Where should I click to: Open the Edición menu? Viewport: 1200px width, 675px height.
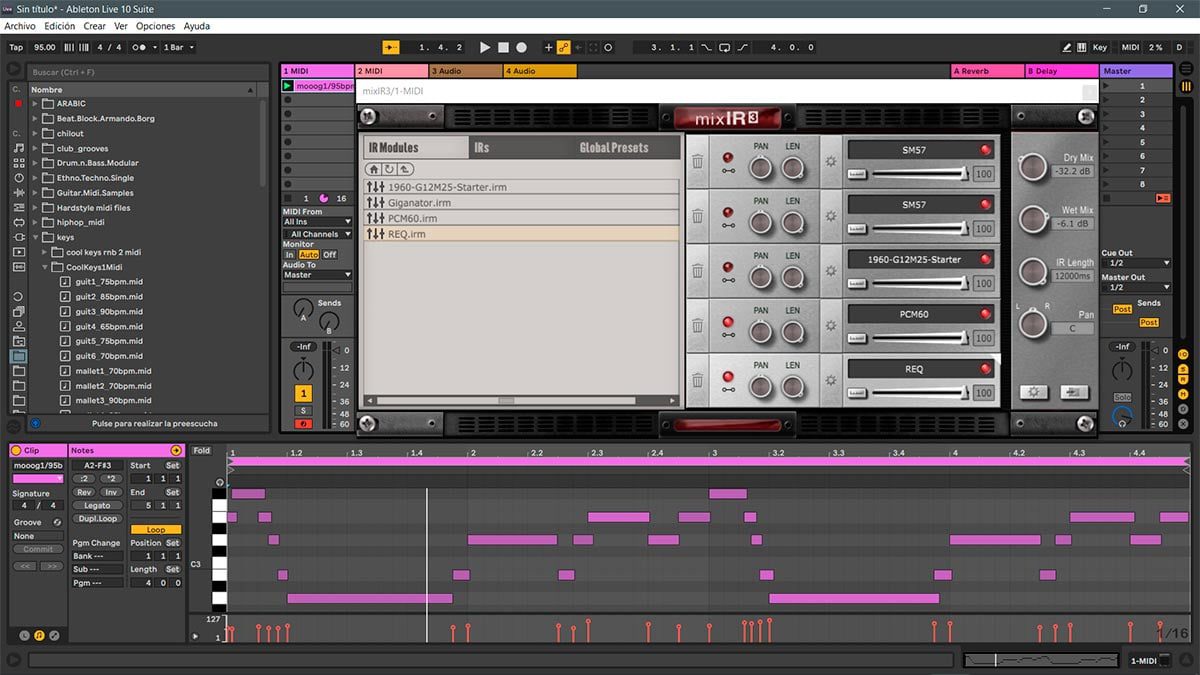tap(60, 26)
